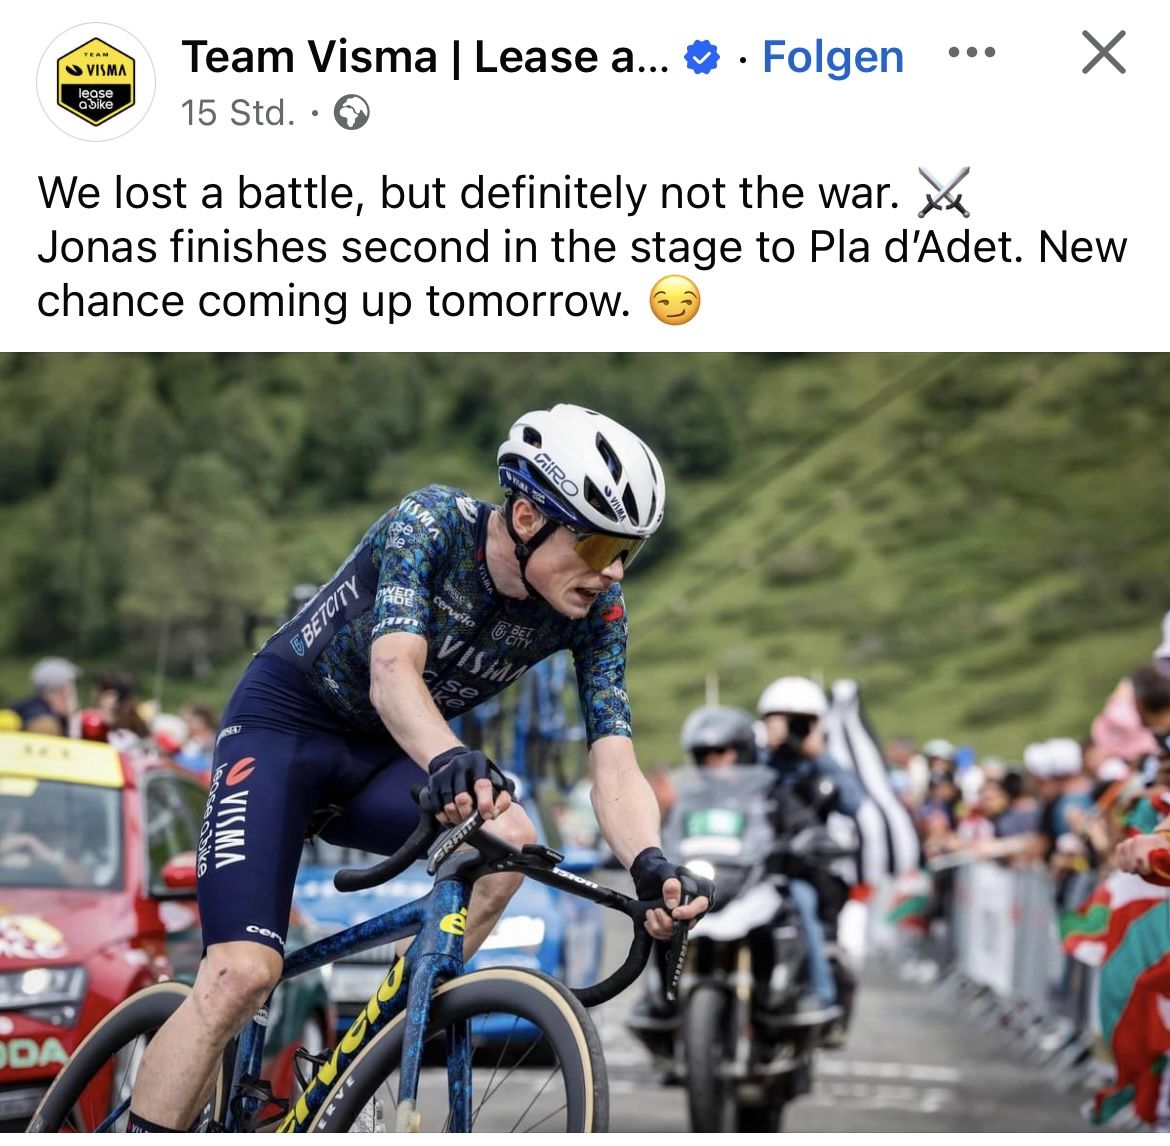Viewport: 1170px width, 1146px height.
Task: Click the rider's yellow-tinted sunglasses
Action: click(606, 548)
